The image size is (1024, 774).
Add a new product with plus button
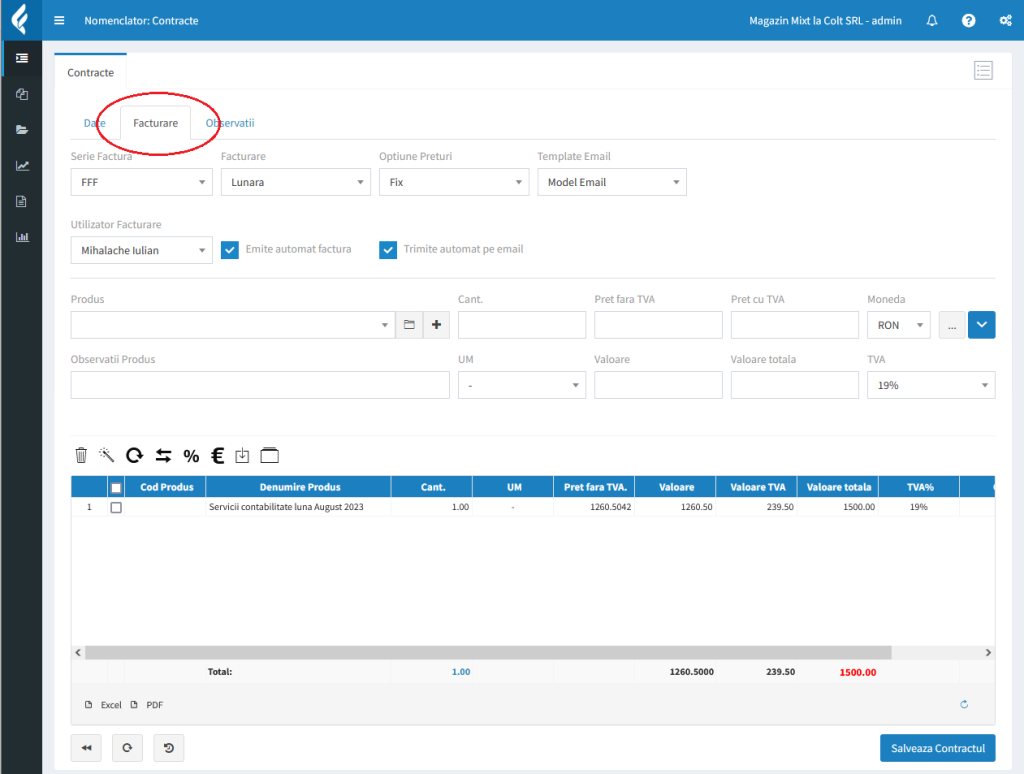coord(436,325)
